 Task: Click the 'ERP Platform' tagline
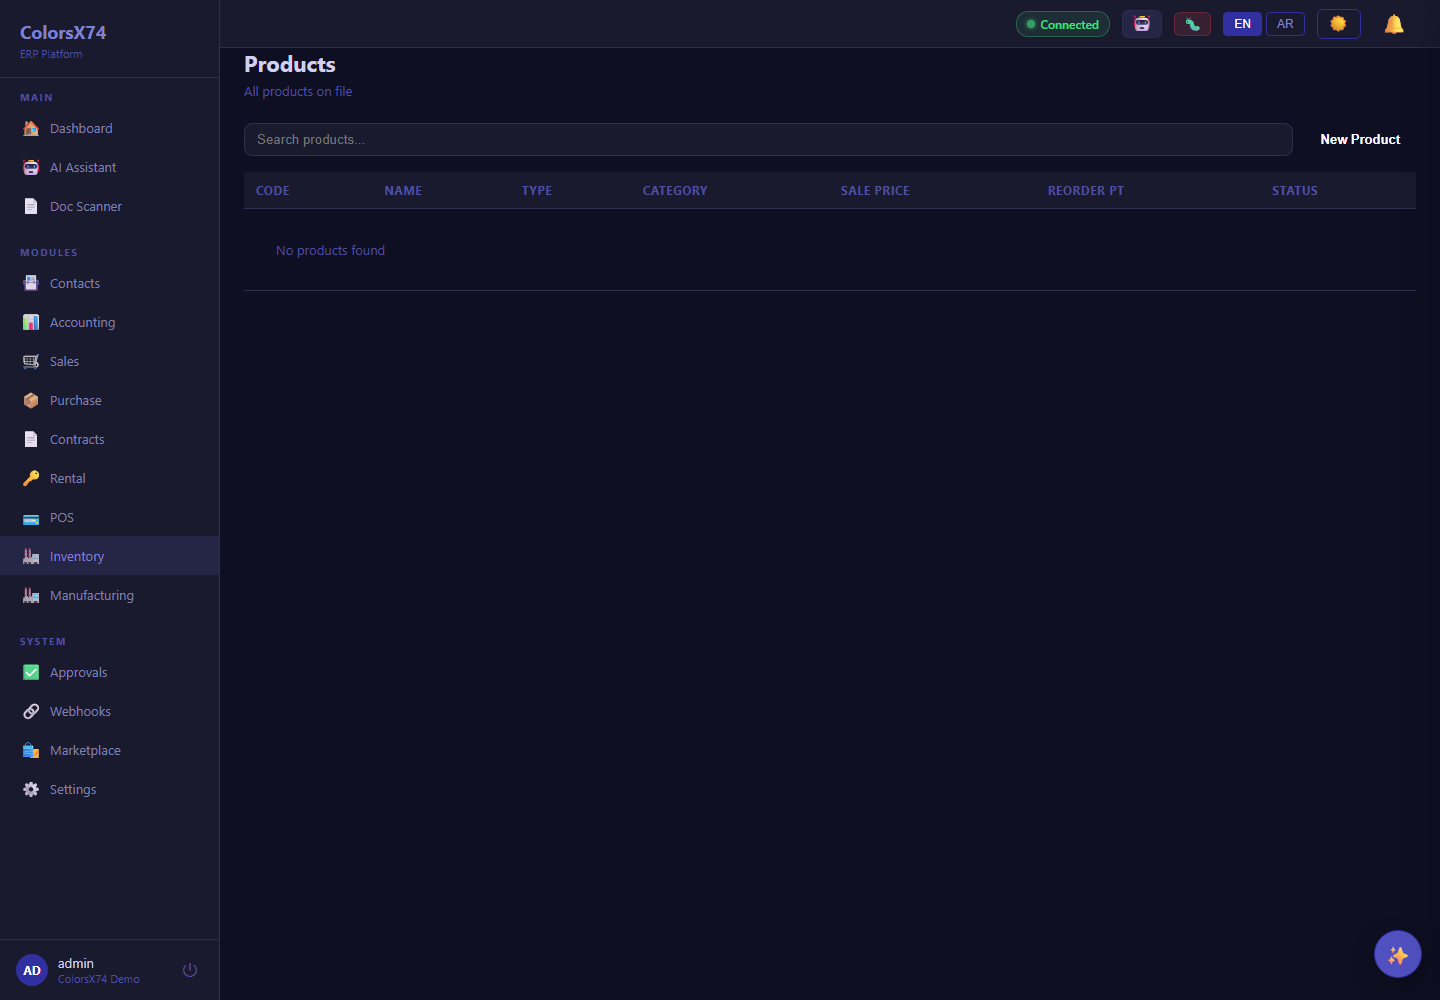pos(51,54)
